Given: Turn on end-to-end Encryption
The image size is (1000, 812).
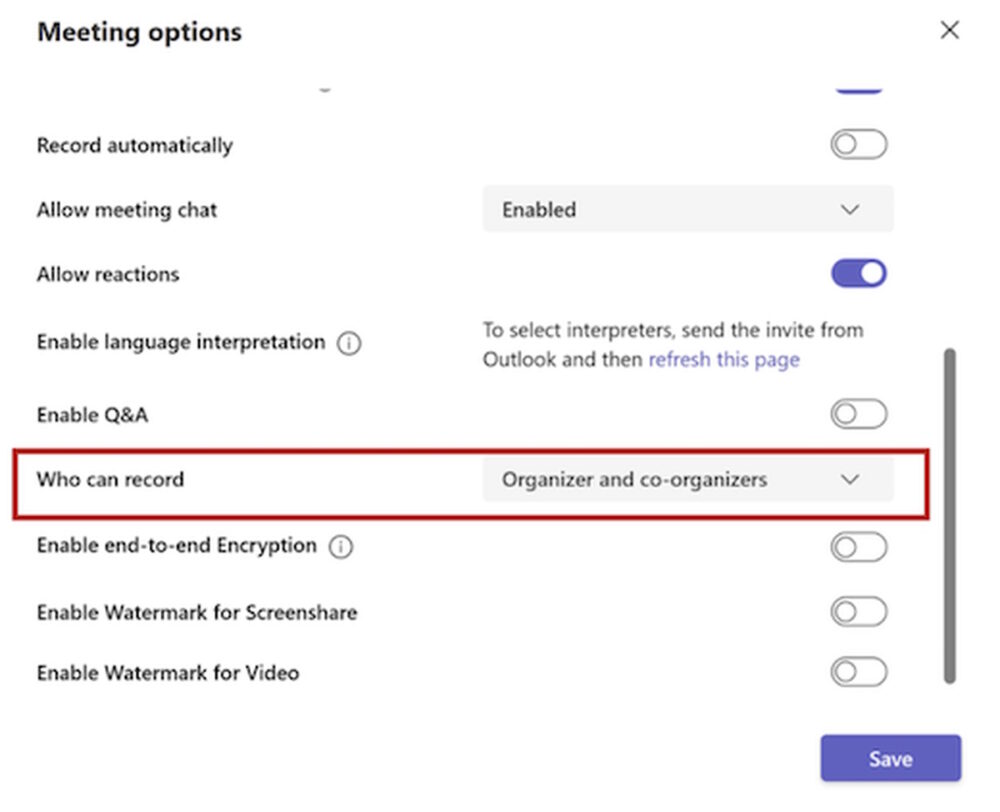Looking at the screenshot, I should click(858, 547).
